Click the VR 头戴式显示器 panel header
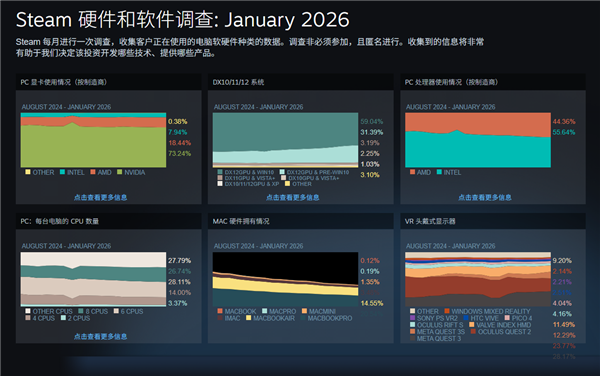The image size is (600, 376). tap(493, 221)
